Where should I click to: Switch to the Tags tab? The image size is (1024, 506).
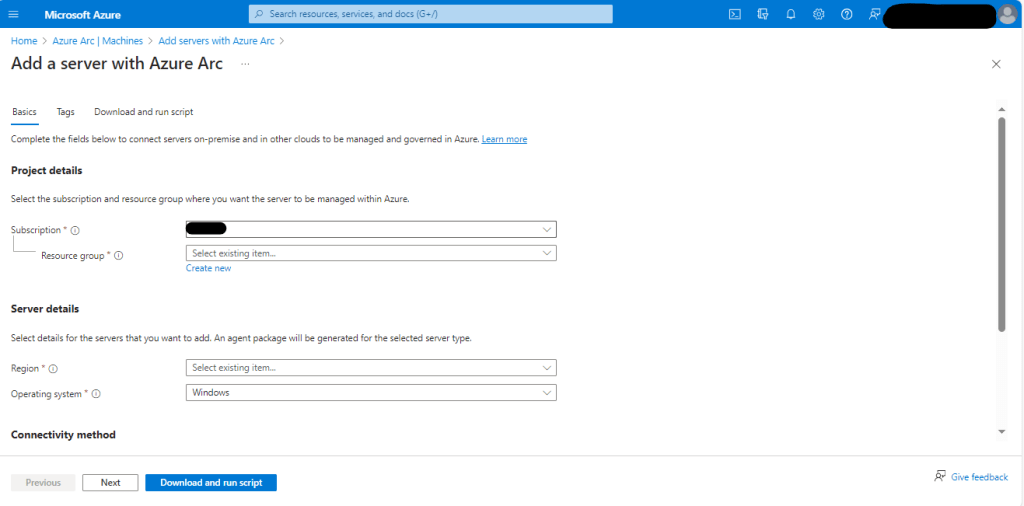pyautogui.click(x=65, y=112)
